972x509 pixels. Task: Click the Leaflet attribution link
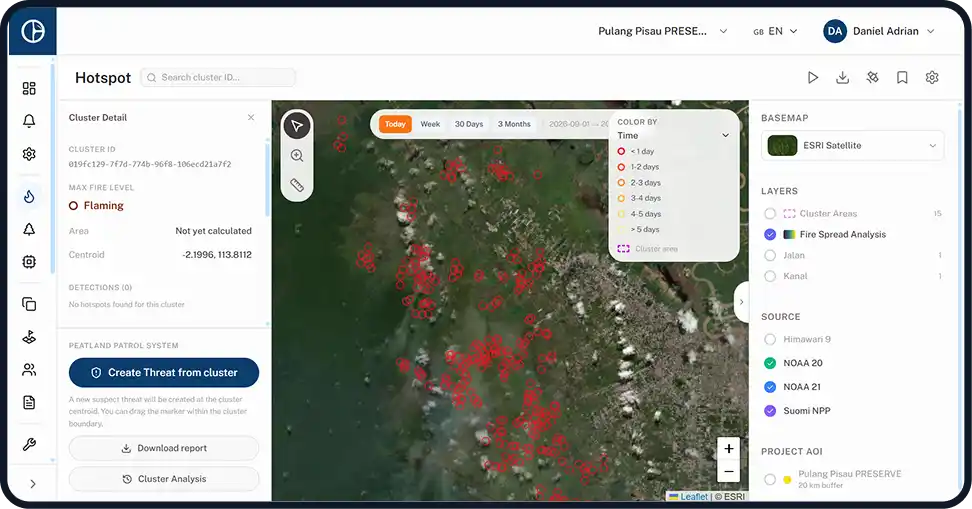pos(694,497)
